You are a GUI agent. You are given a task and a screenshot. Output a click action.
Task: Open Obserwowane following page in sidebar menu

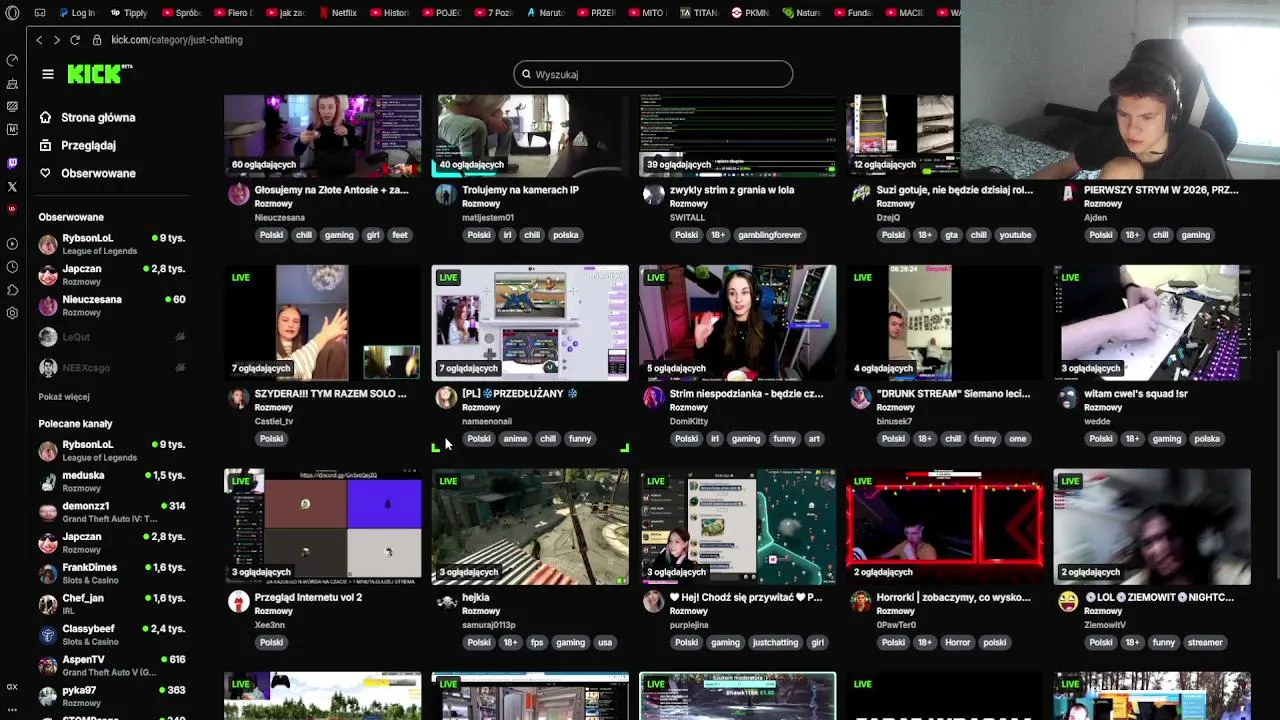click(x=98, y=173)
